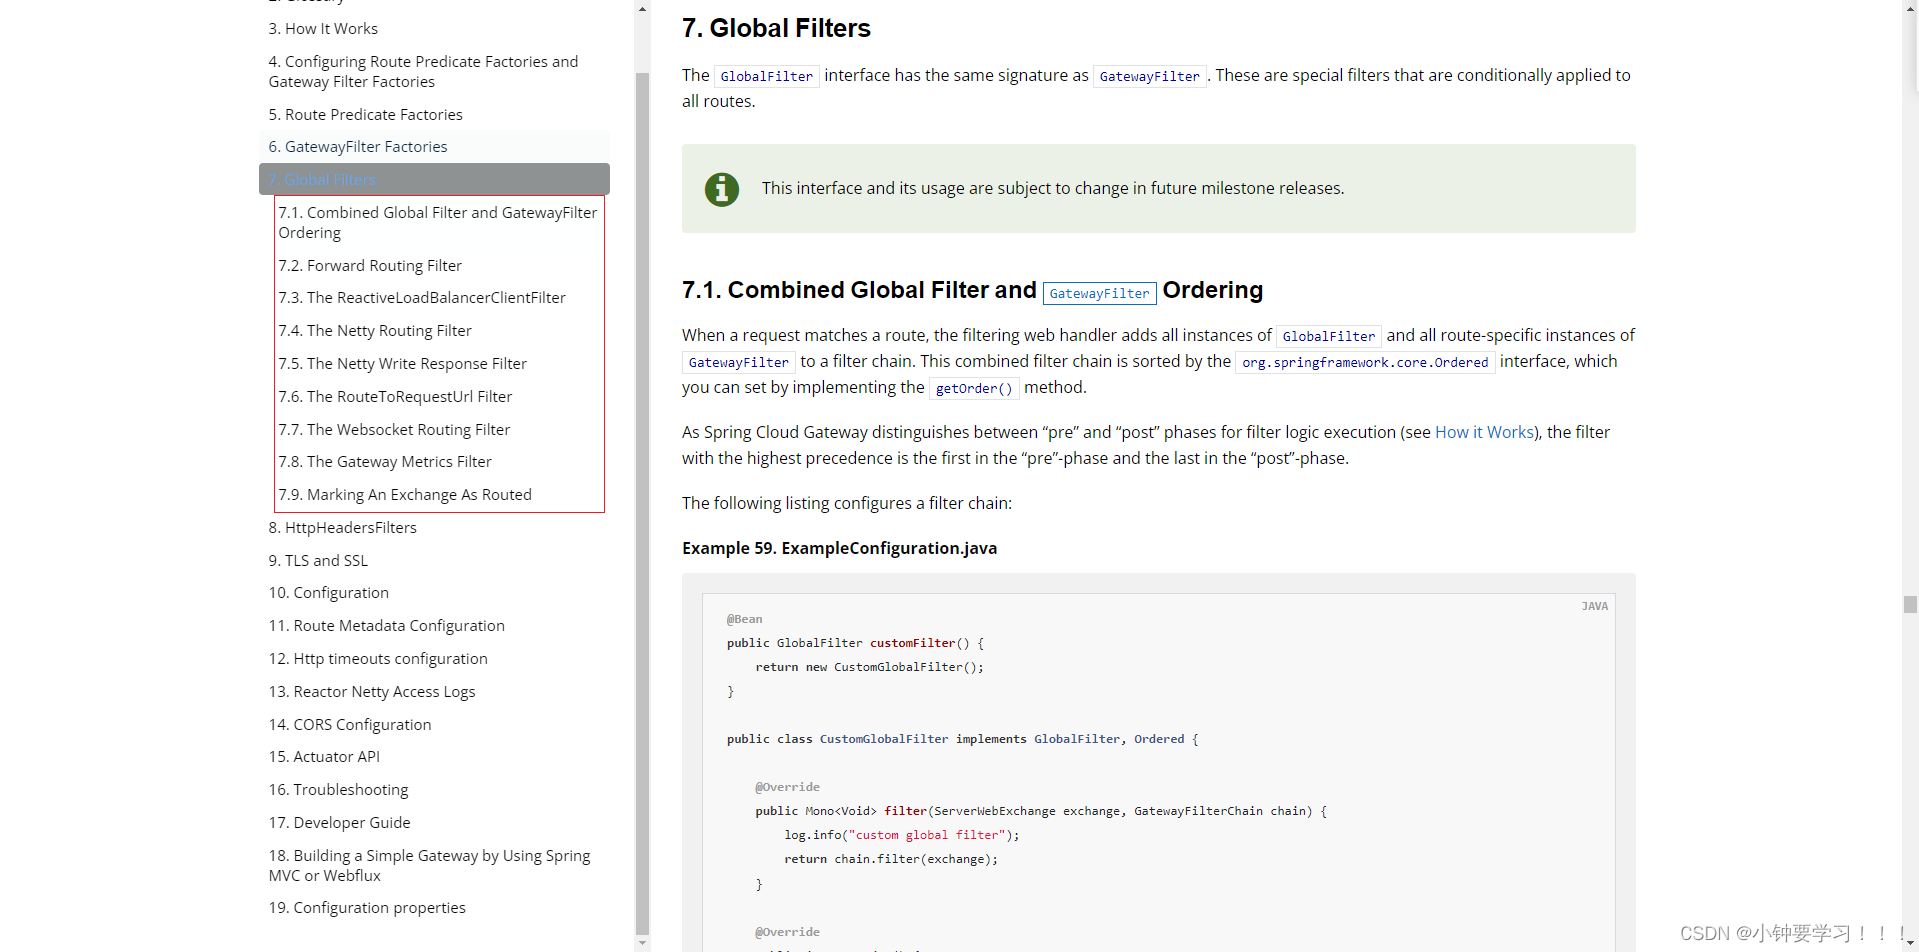Viewport: 1919px width, 952px height.
Task: Click the org.springframework.core.Ordered code term
Action: (x=1365, y=362)
